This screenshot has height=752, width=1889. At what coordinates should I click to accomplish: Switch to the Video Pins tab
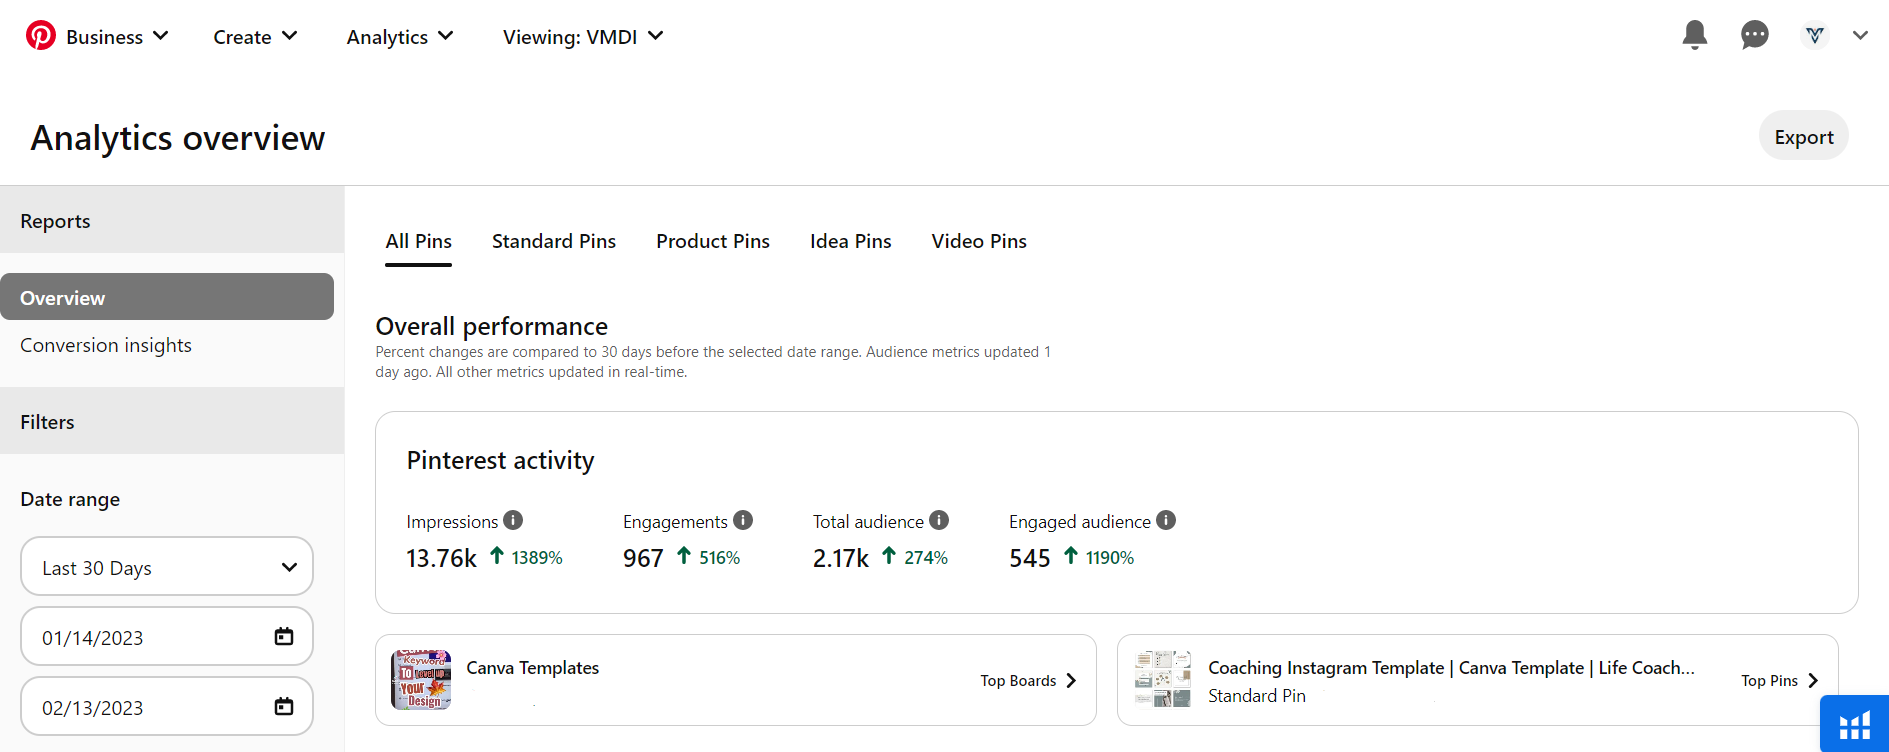click(x=979, y=241)
